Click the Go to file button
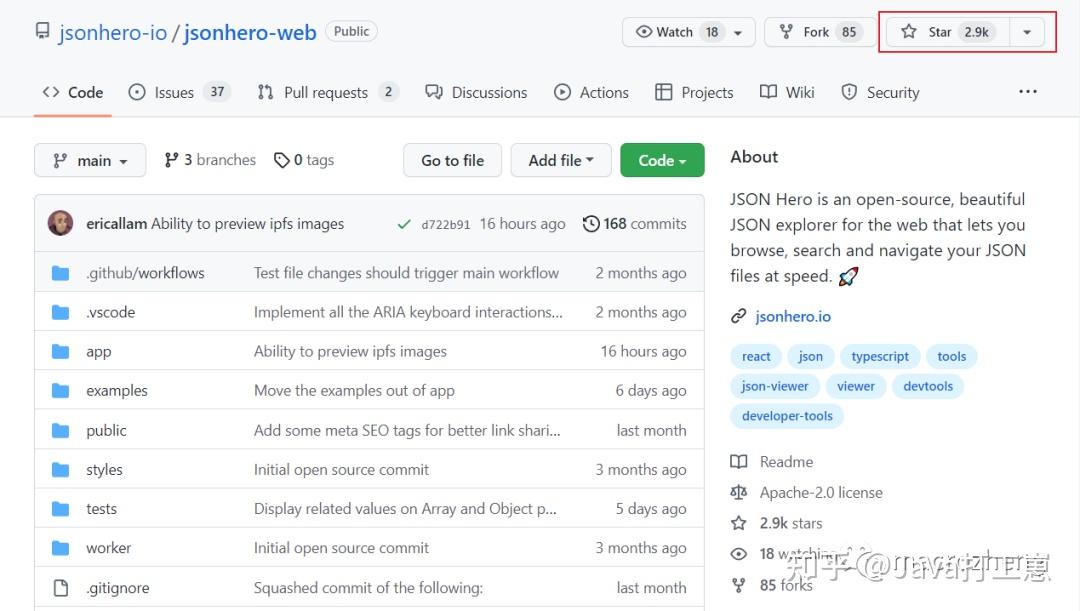The height and width of the screenshot is (611, 1080). coord(452,159)
